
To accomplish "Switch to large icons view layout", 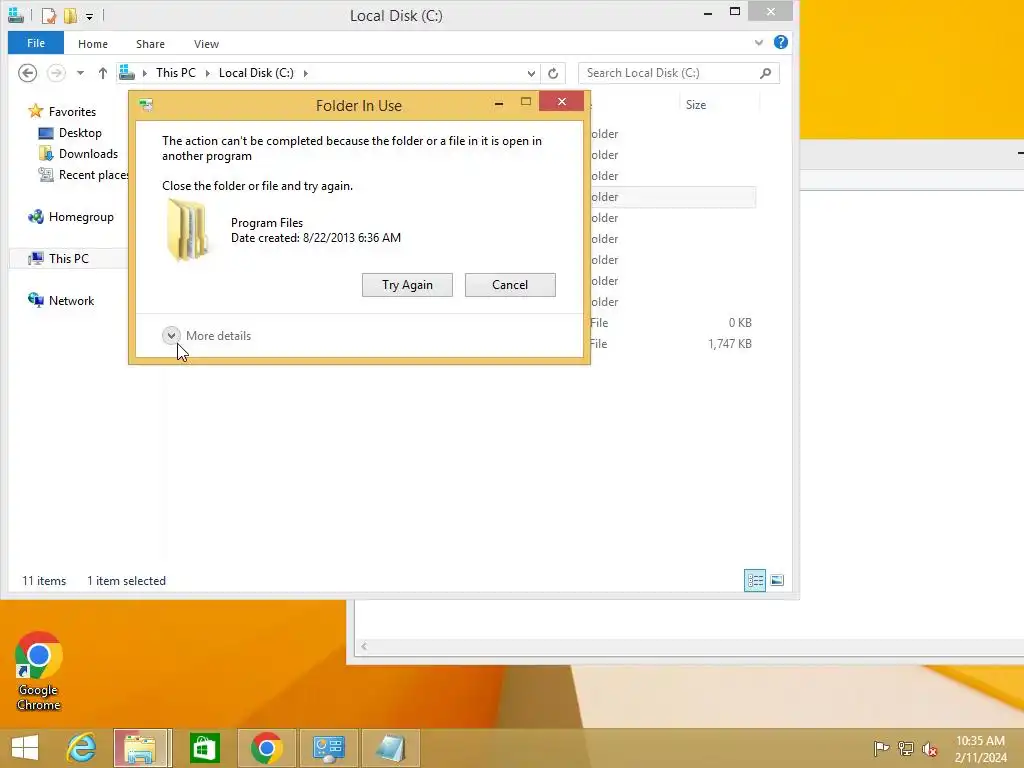I will pyautogui.click(x=777, y=581).
